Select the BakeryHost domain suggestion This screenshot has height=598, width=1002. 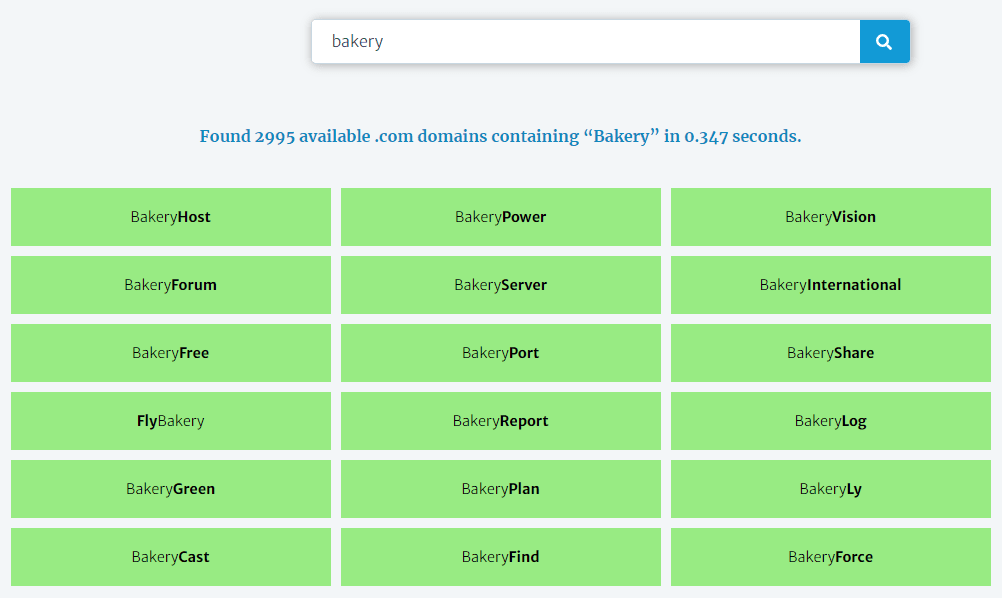170,217
